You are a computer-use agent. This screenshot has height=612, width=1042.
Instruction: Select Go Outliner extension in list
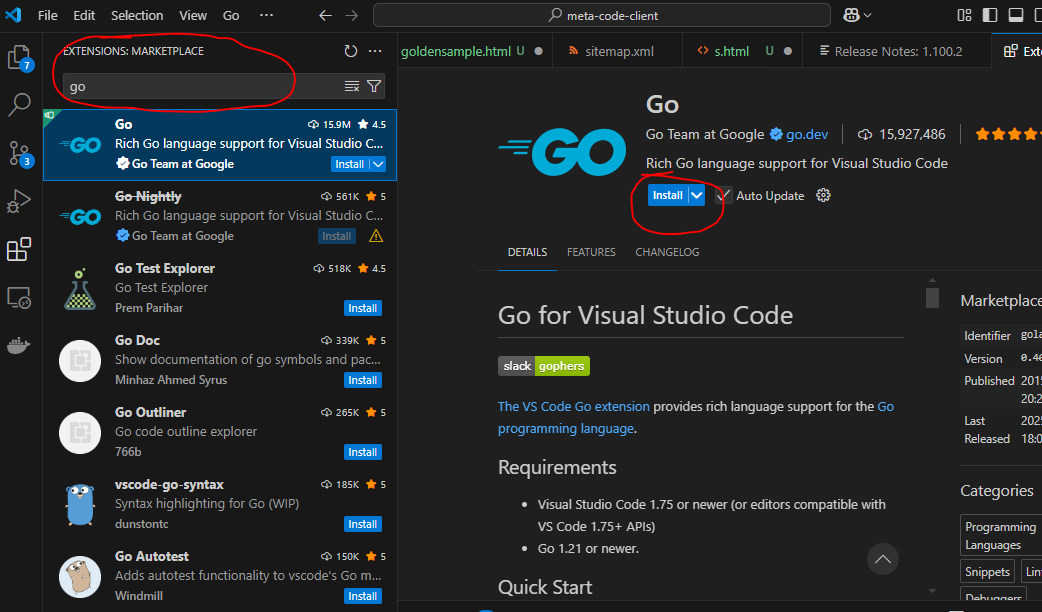pos(220,433)
